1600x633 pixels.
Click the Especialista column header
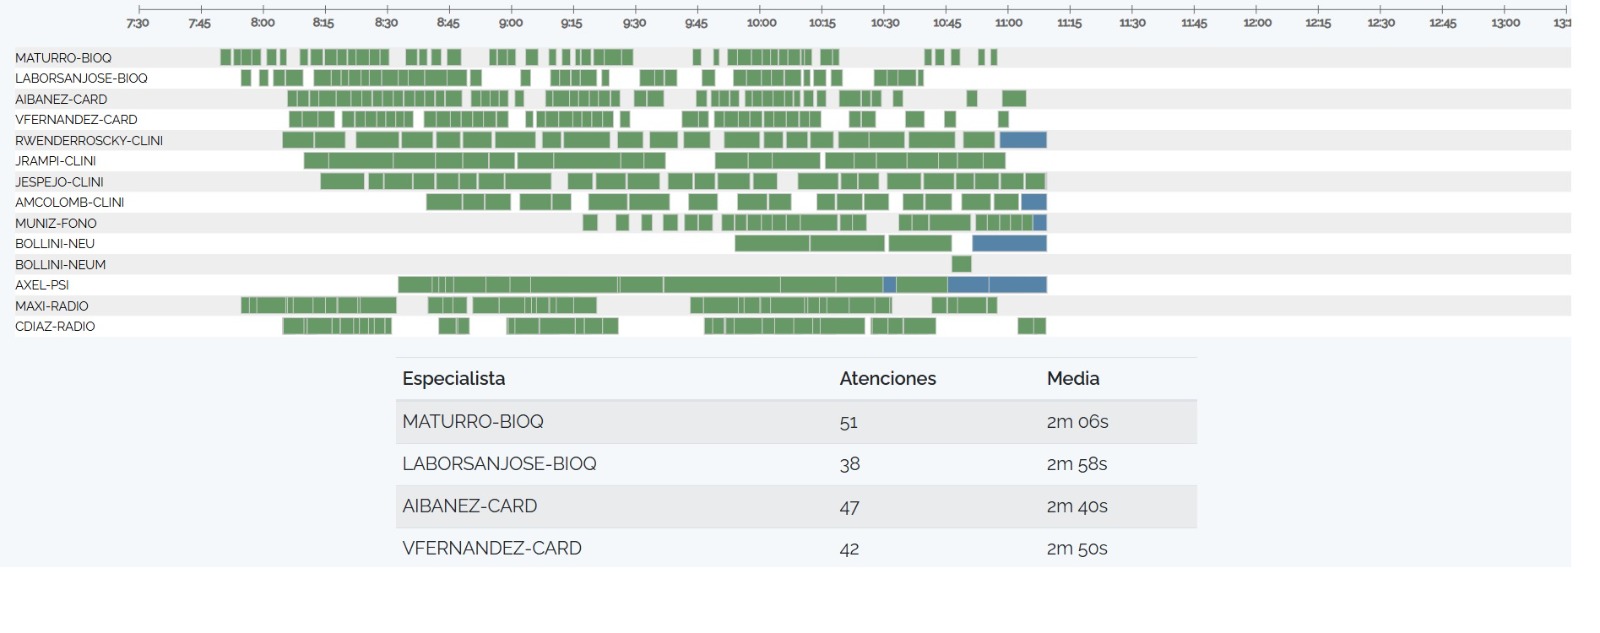pyautogui.click(x=453, y=379)
